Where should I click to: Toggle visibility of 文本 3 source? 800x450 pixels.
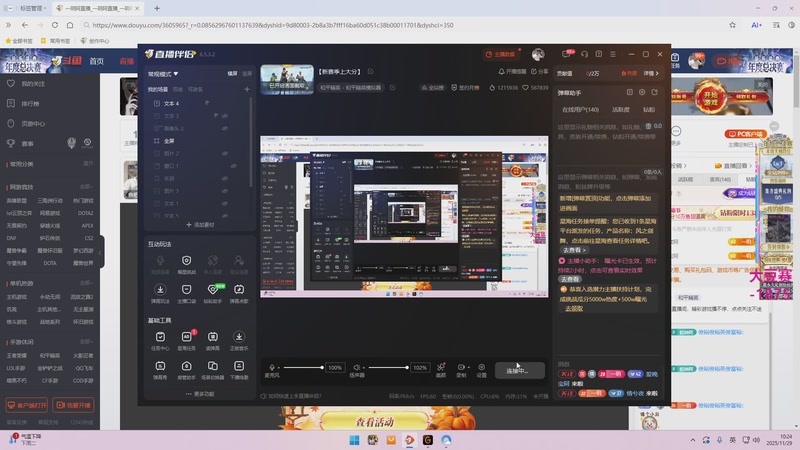(224, 116)
